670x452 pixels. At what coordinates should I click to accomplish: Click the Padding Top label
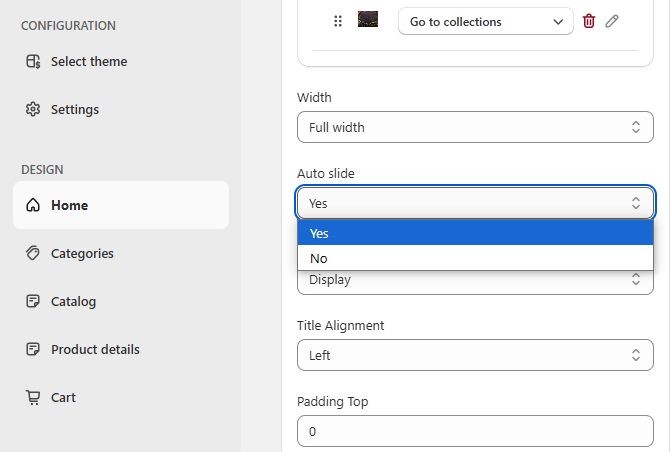coord(332,402)
